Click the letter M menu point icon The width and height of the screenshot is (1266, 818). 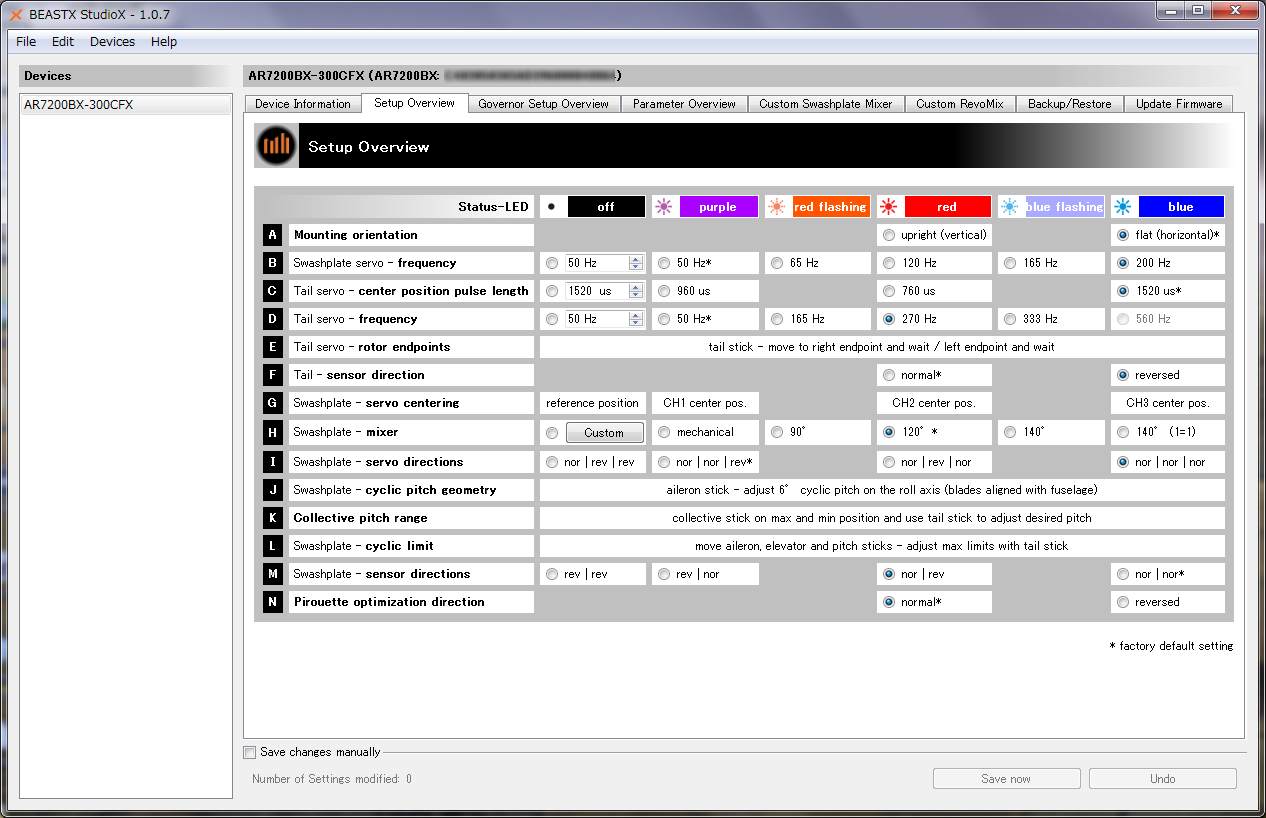(x=273, y=574)
